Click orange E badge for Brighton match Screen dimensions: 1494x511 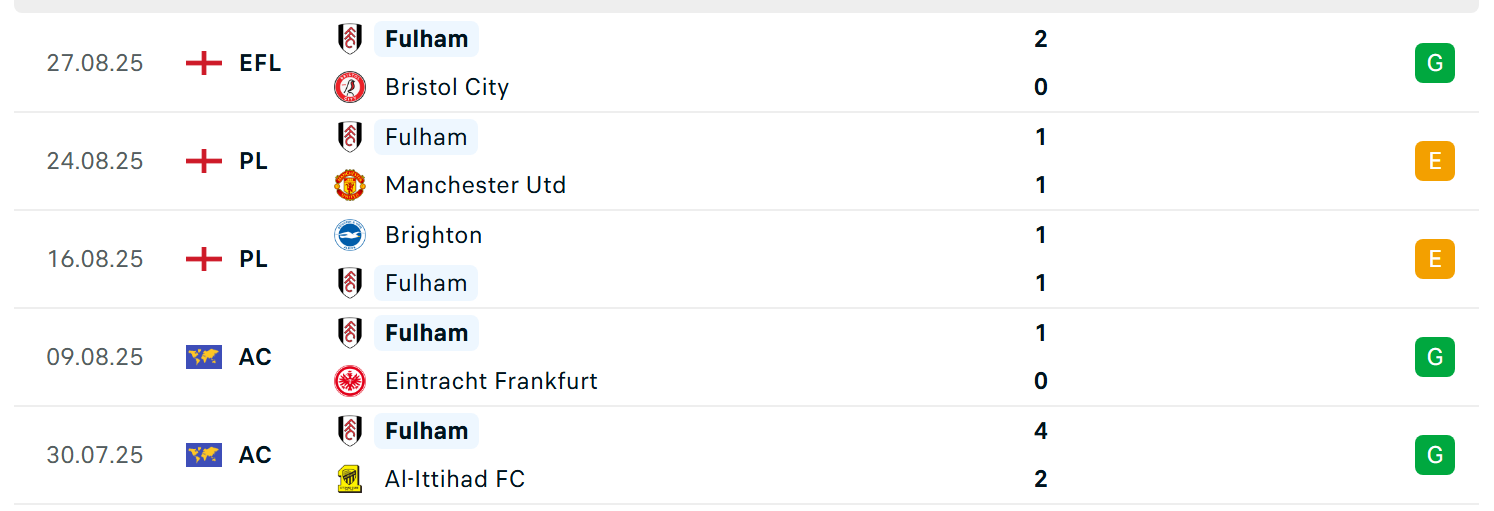click(1435, 259)
